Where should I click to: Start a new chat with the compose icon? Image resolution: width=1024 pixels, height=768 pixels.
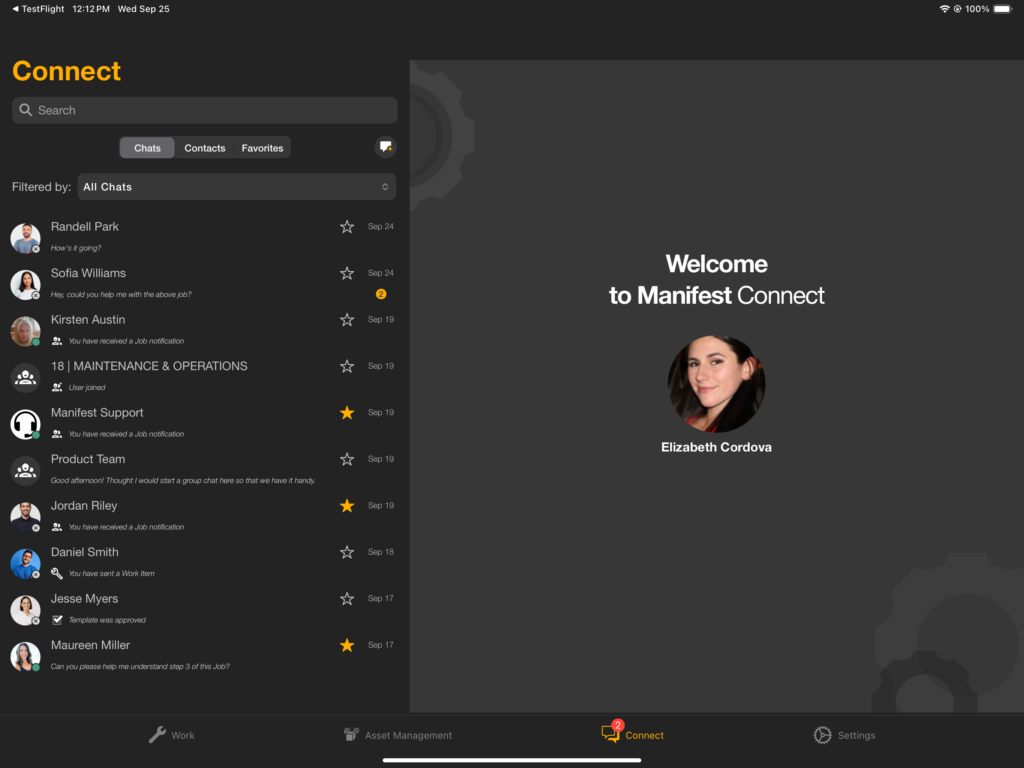click(x=386, y=147)
